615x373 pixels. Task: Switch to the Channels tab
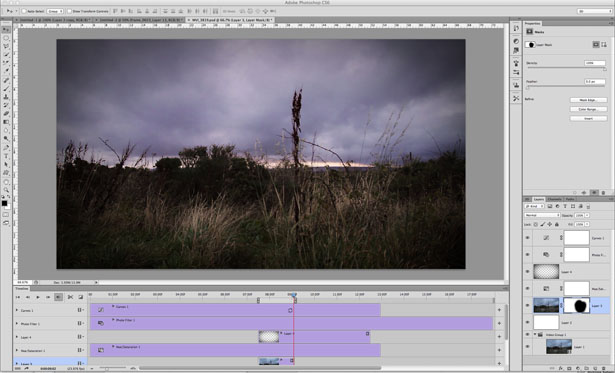pyautogui.click(x=554, y=199)
